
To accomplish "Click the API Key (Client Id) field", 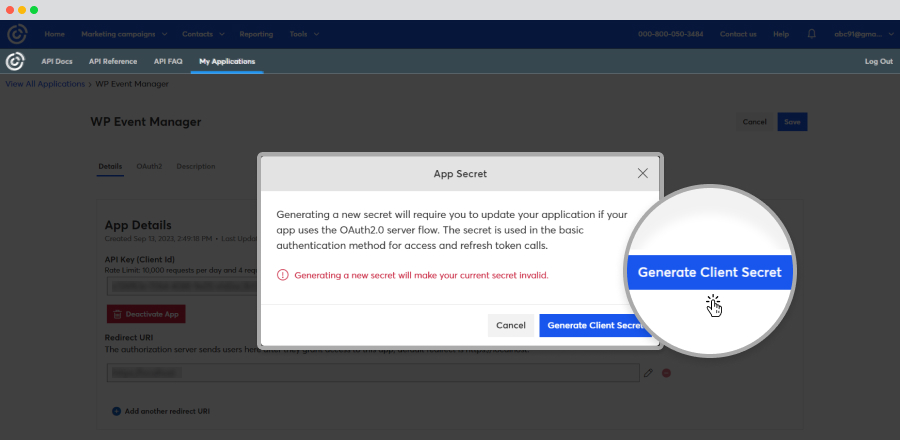I will [x=184, y=285].
